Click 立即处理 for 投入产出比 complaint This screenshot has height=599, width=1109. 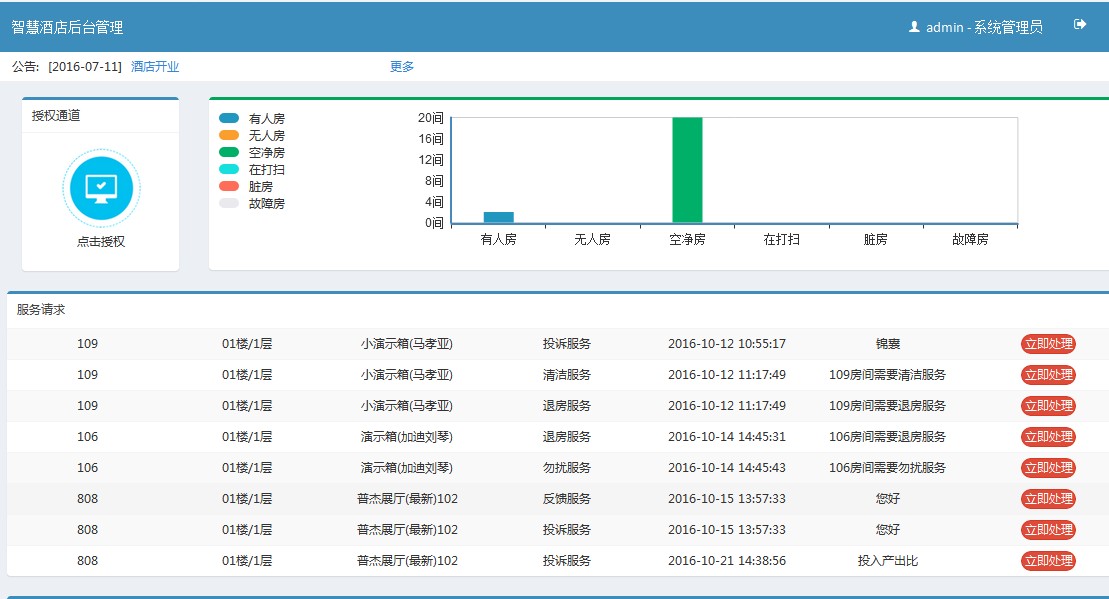1048,561
